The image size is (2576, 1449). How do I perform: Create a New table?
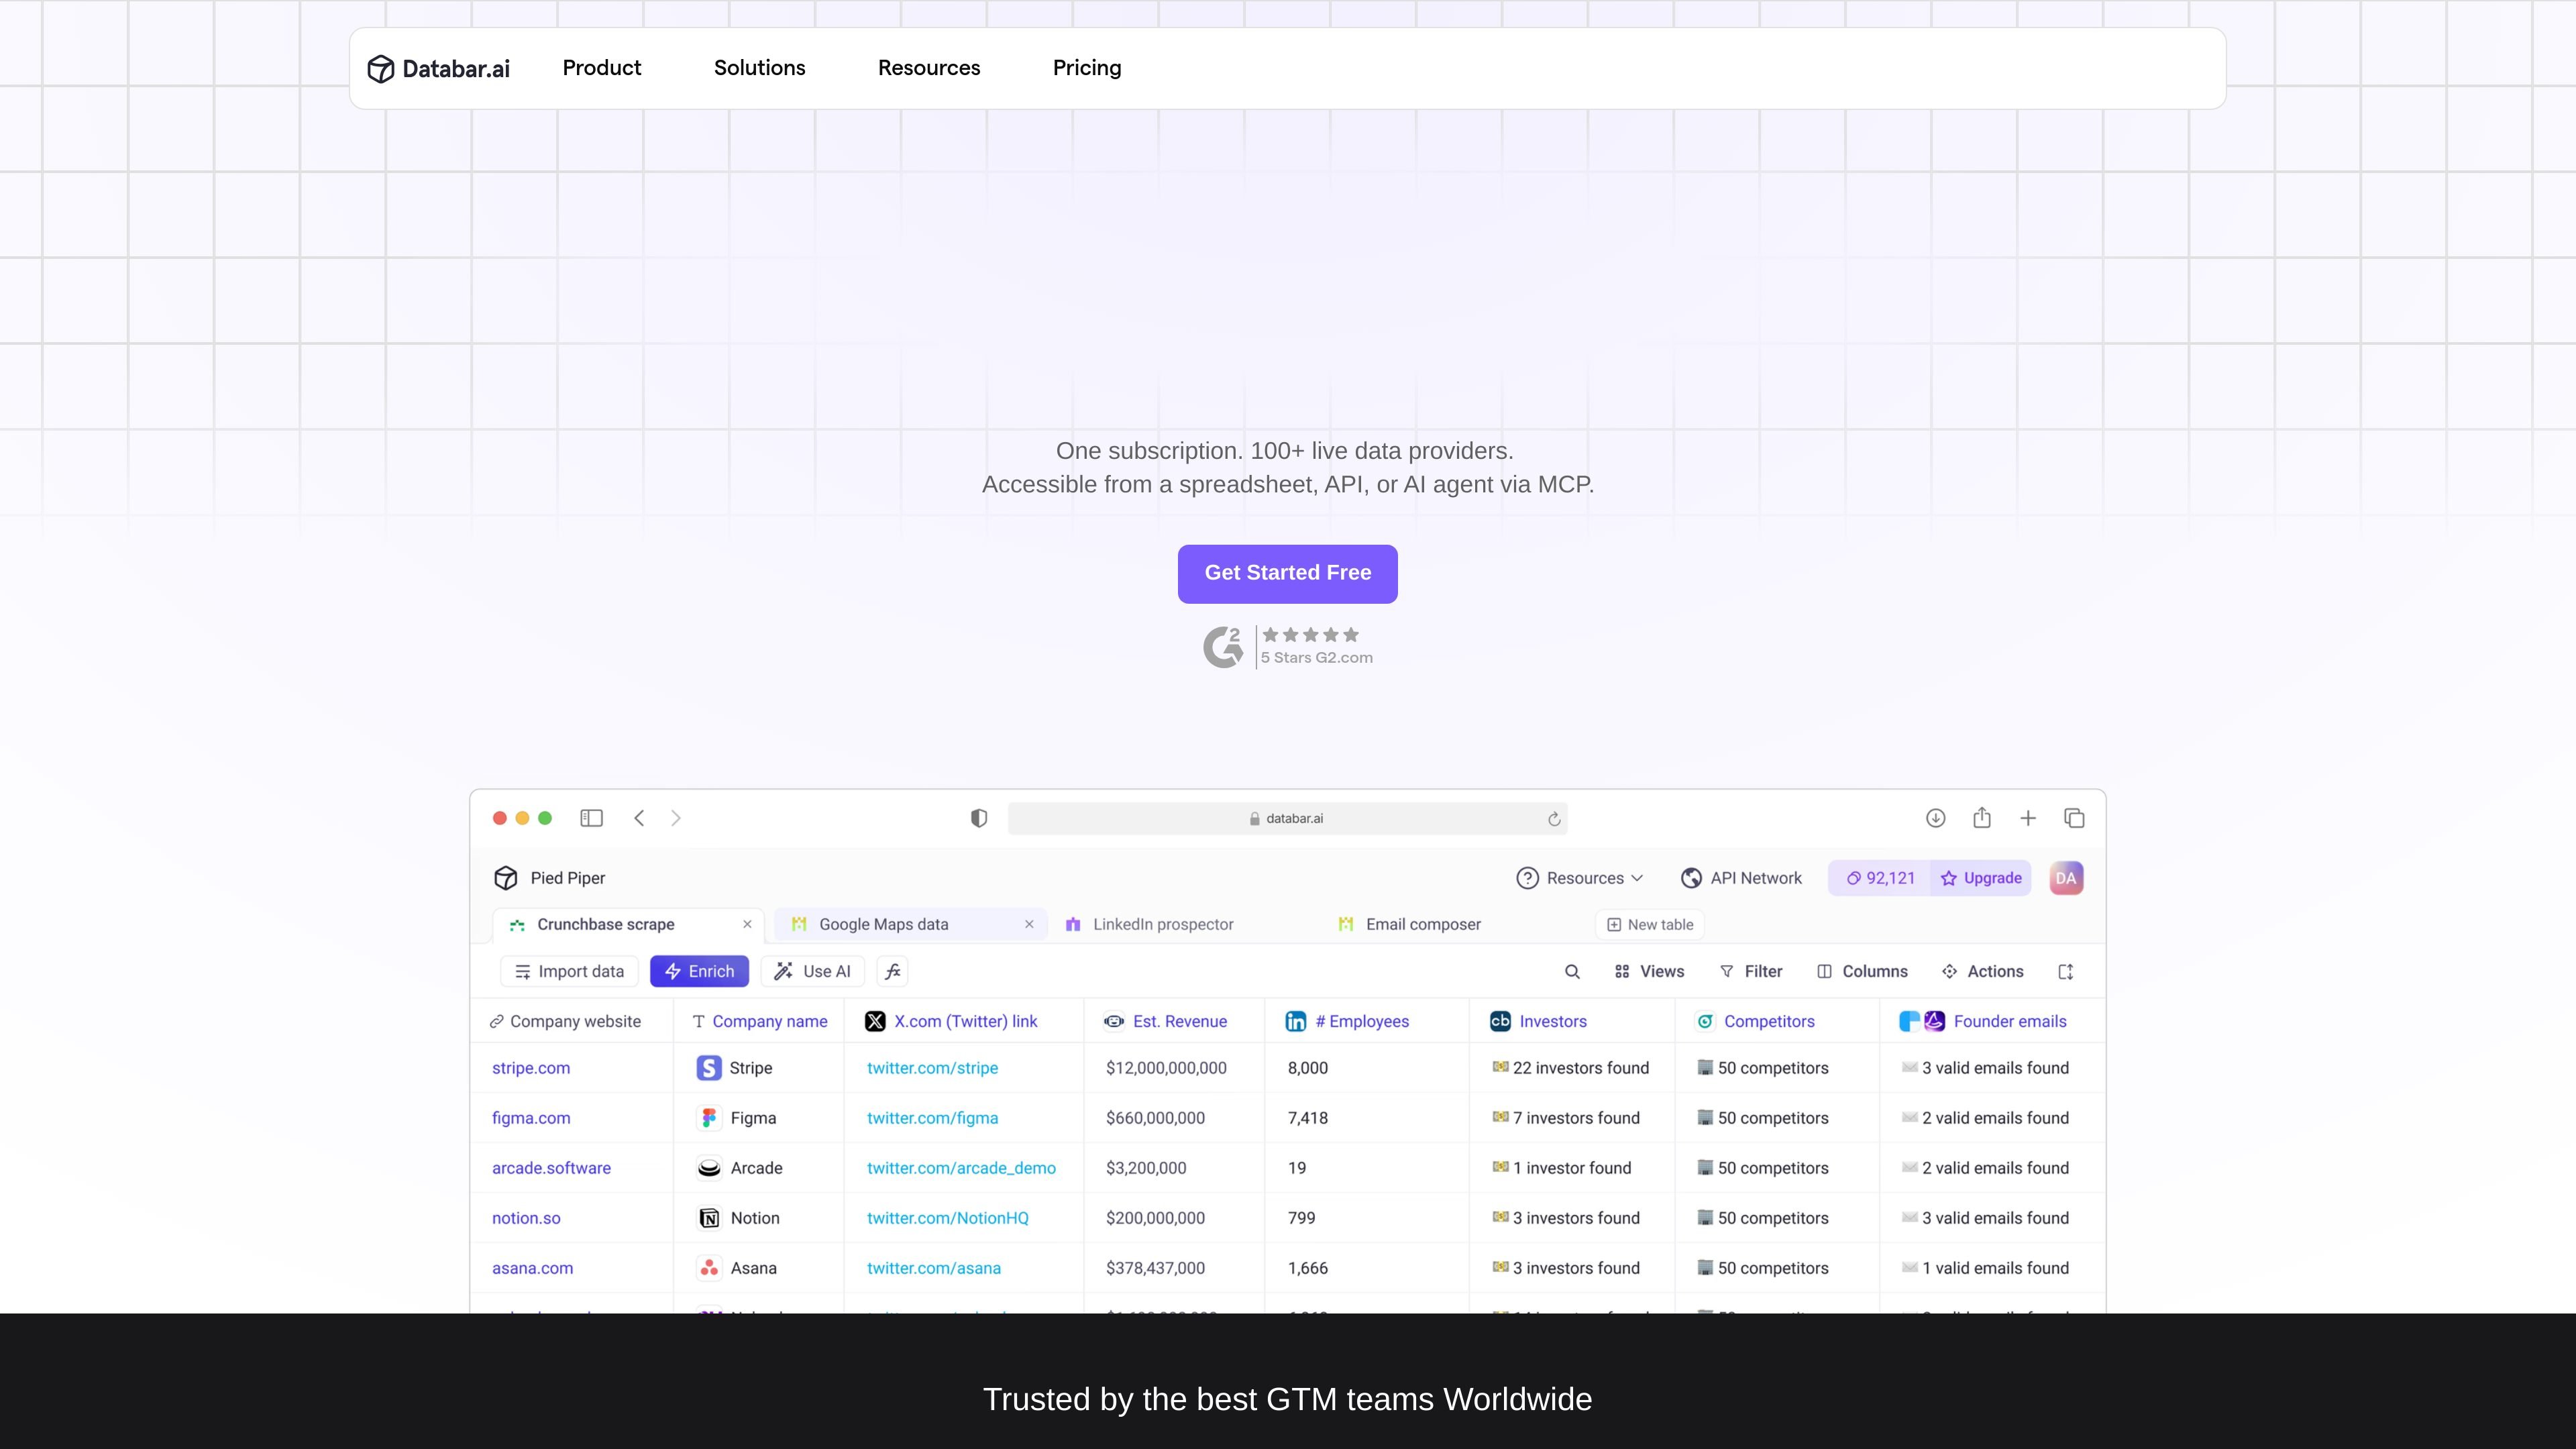pyautogui.click(x=1650, y=925)
